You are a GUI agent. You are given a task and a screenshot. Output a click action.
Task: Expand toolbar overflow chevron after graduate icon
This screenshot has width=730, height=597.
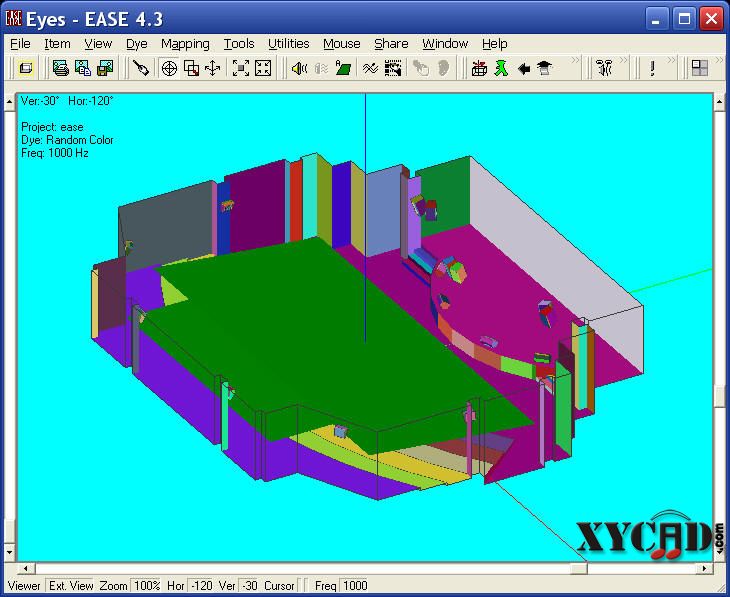pyautogui.click(x=575, y=60)
